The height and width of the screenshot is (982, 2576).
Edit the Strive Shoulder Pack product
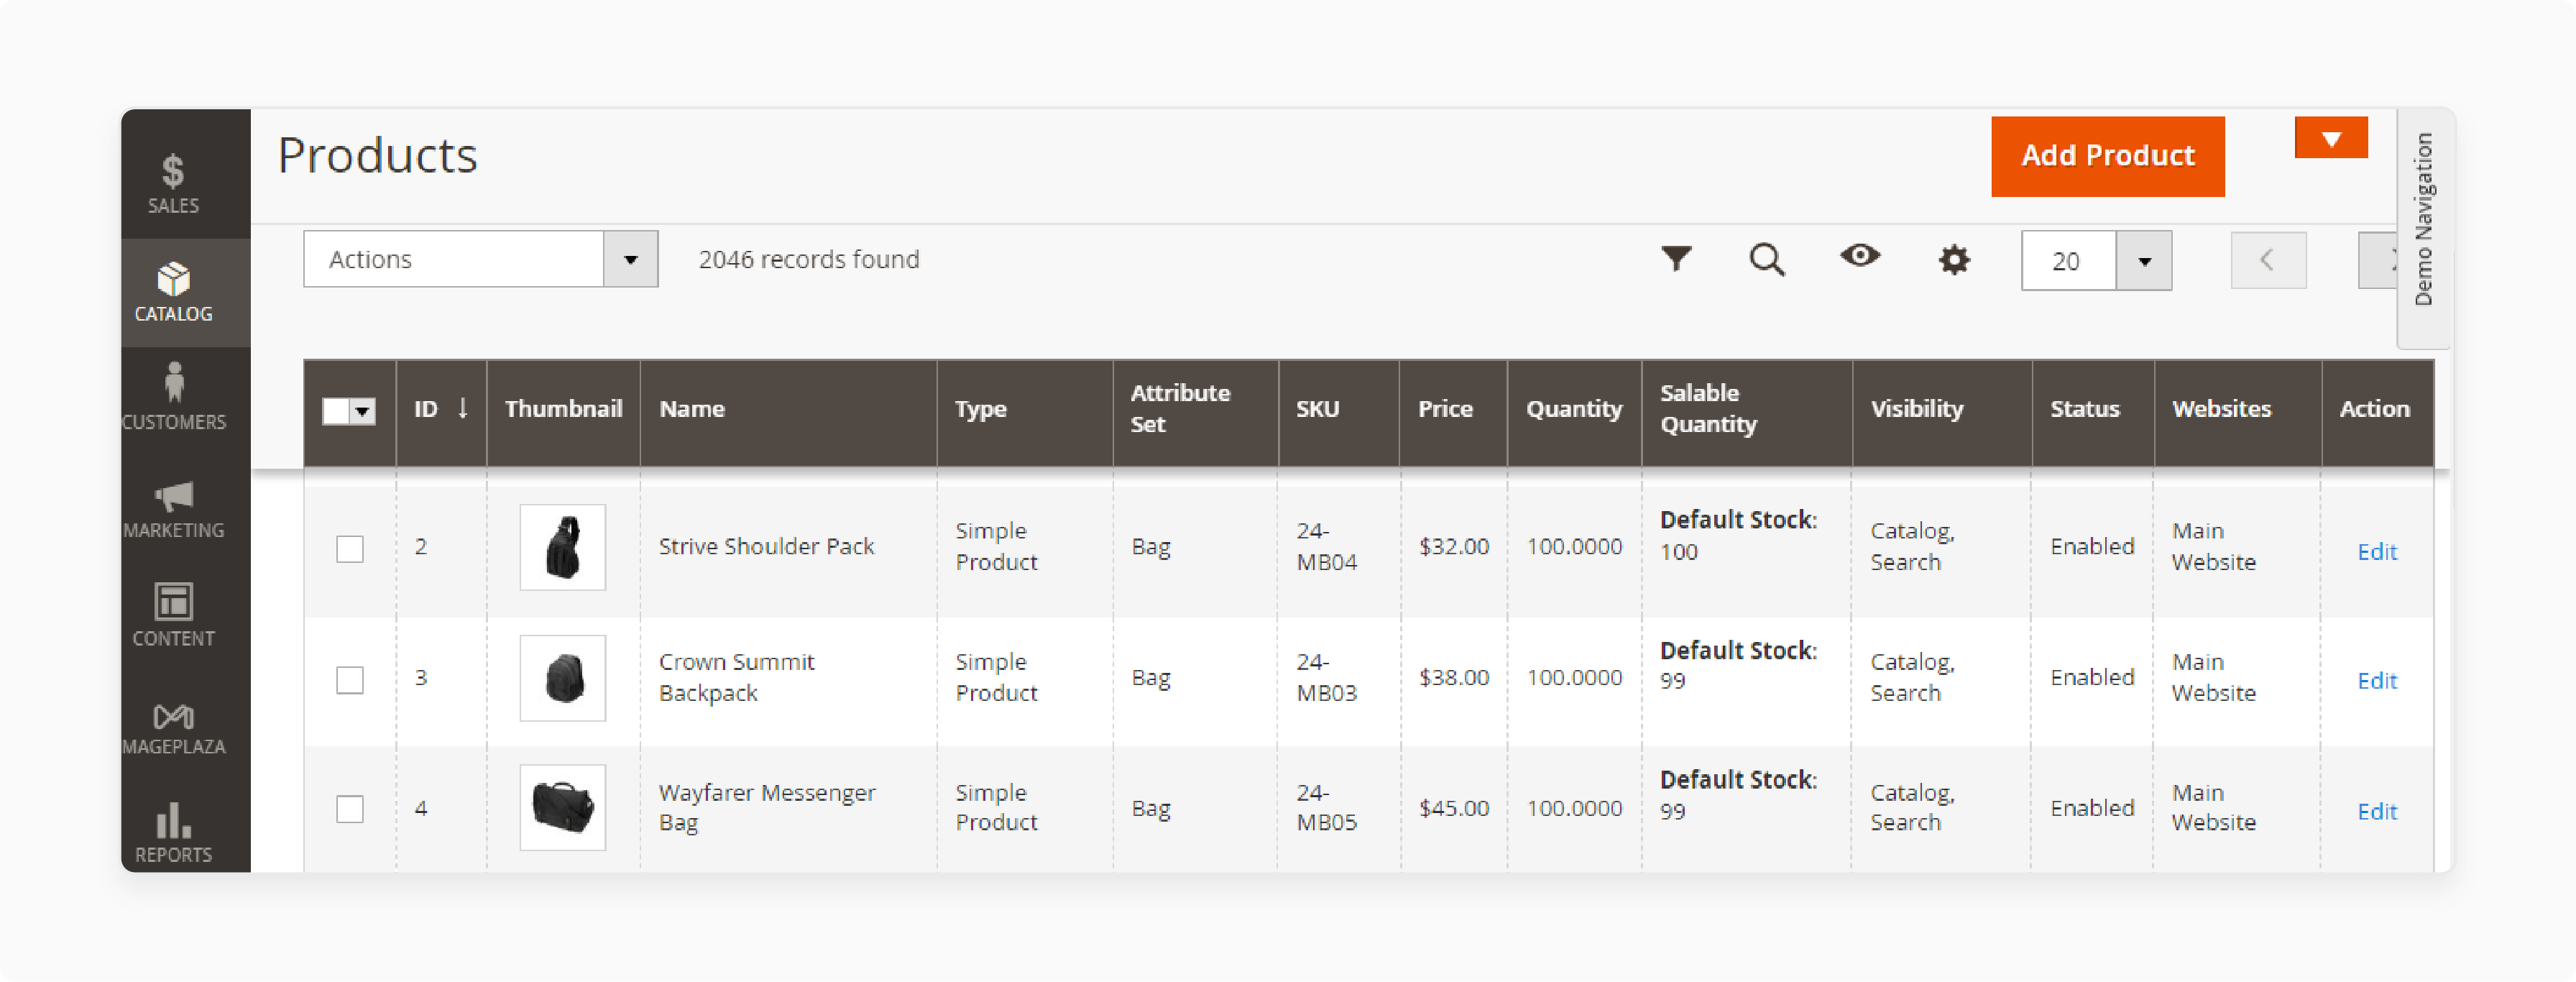[2376, 551]
